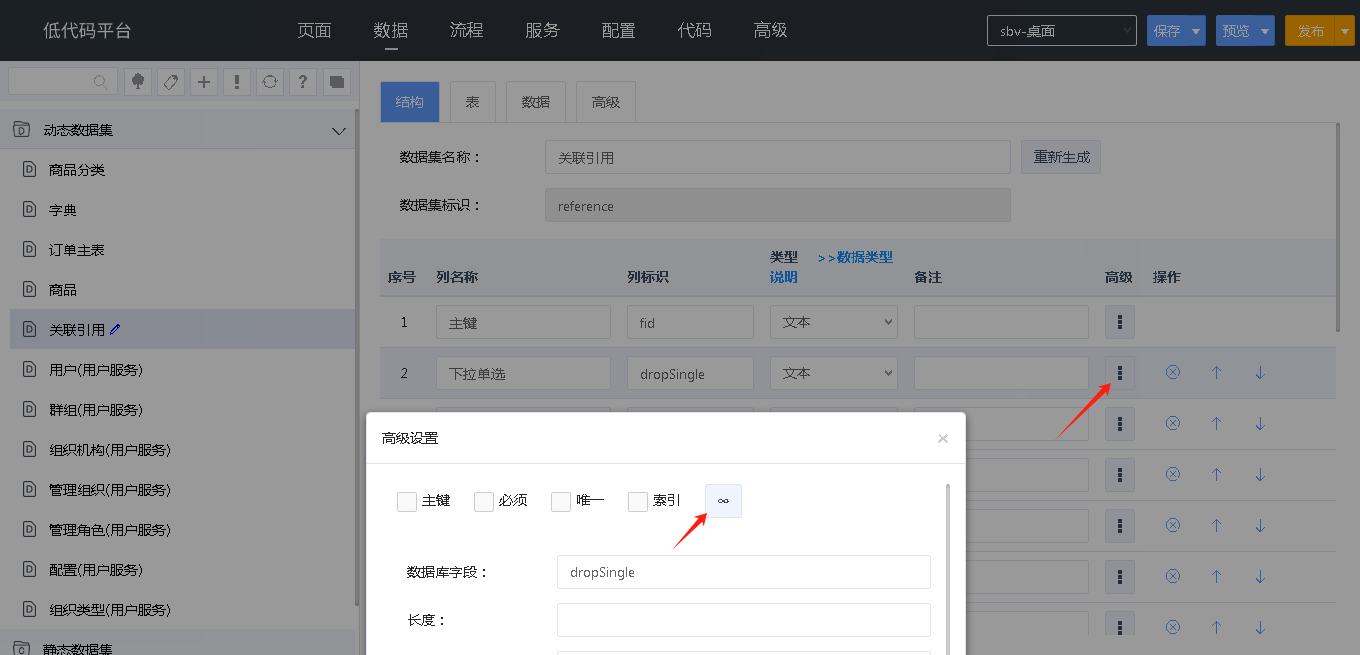
Task: Collapse the 动态数据集 section
Action: 338,130
